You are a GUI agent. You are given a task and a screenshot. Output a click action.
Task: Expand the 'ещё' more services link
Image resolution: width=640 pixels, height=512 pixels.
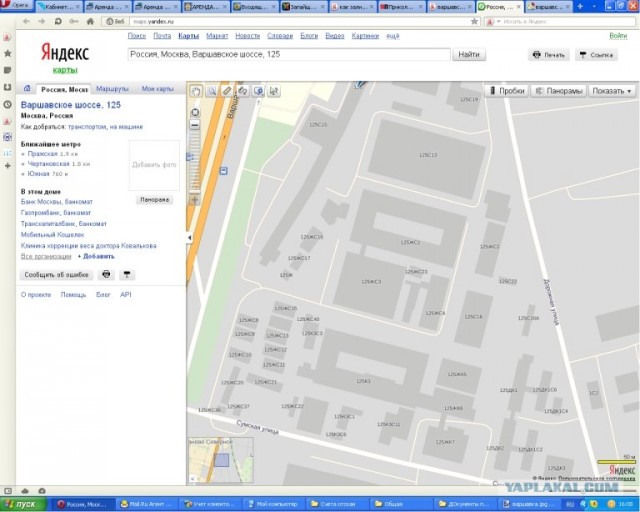pyautogui.click(x=393, y=36)
